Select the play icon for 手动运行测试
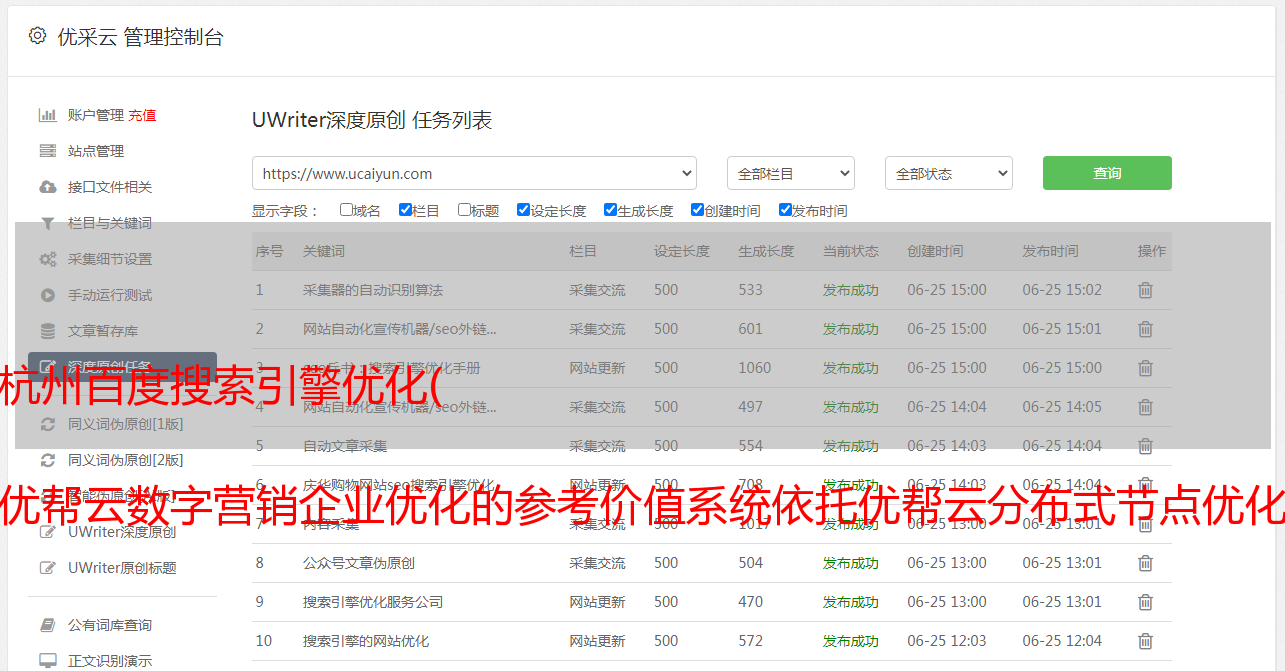1285x671 pixels. tap(47, 295)
